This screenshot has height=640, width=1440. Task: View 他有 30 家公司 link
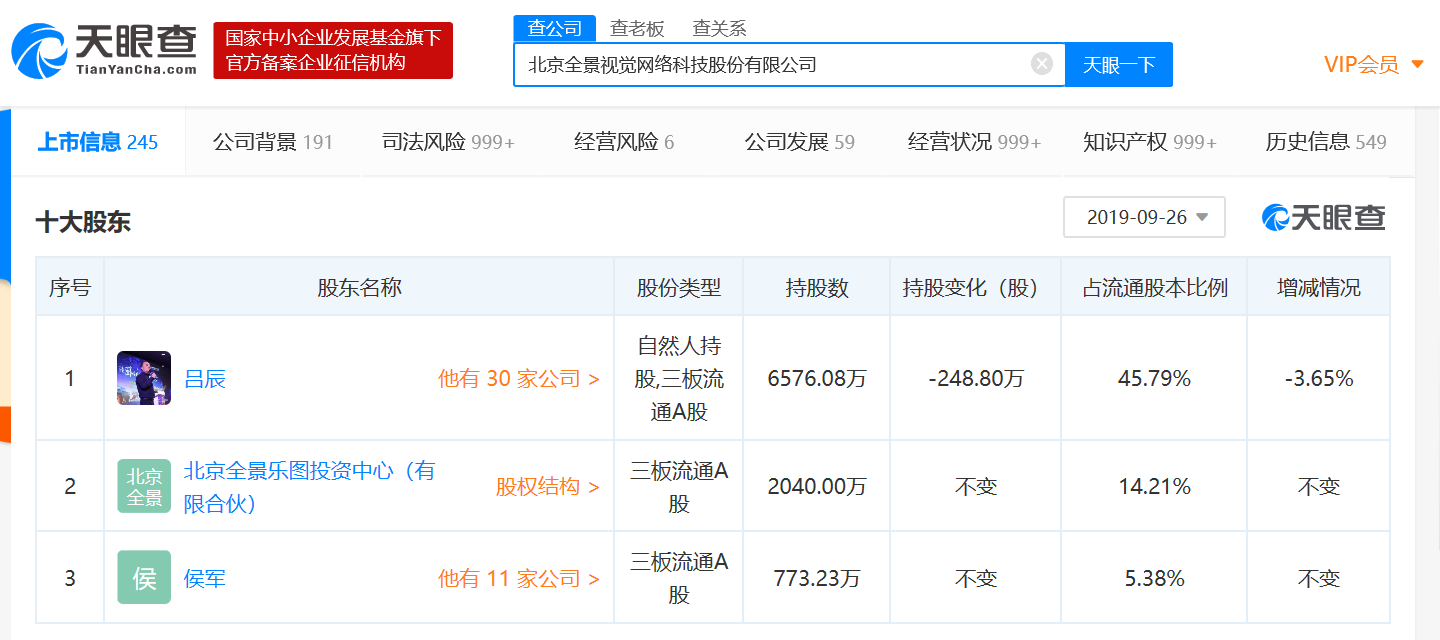point(519,379)
